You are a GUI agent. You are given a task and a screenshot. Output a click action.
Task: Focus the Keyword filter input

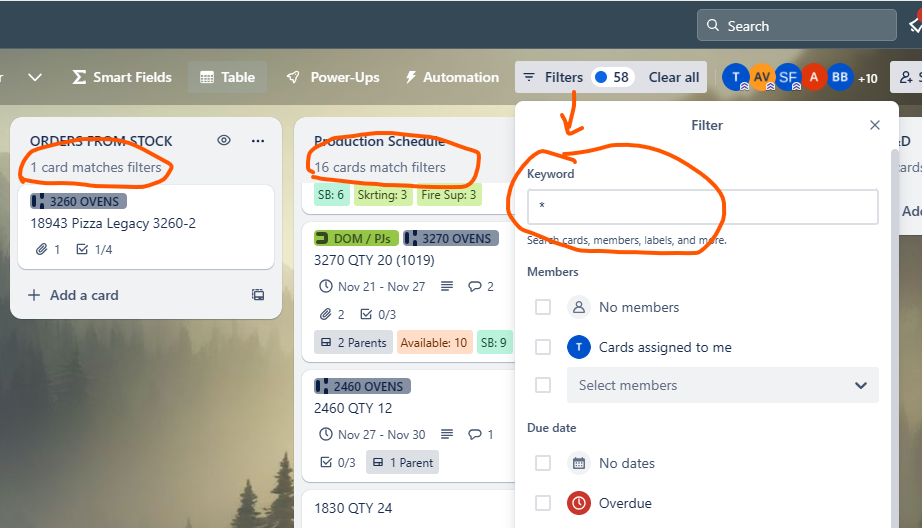click(x=702, y=206)
